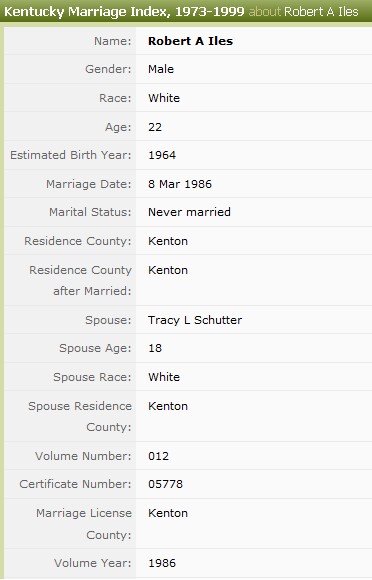The width and height of the screenshot is (372, 580).
Task: Click the Gender value Male
Action: (161, 69)
